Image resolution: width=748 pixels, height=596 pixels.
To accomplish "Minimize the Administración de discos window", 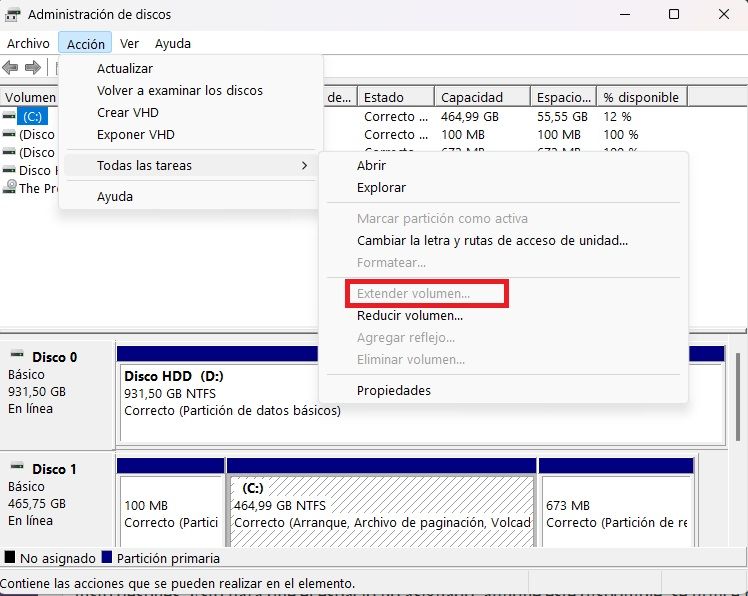I will click(x=625, y=14).
